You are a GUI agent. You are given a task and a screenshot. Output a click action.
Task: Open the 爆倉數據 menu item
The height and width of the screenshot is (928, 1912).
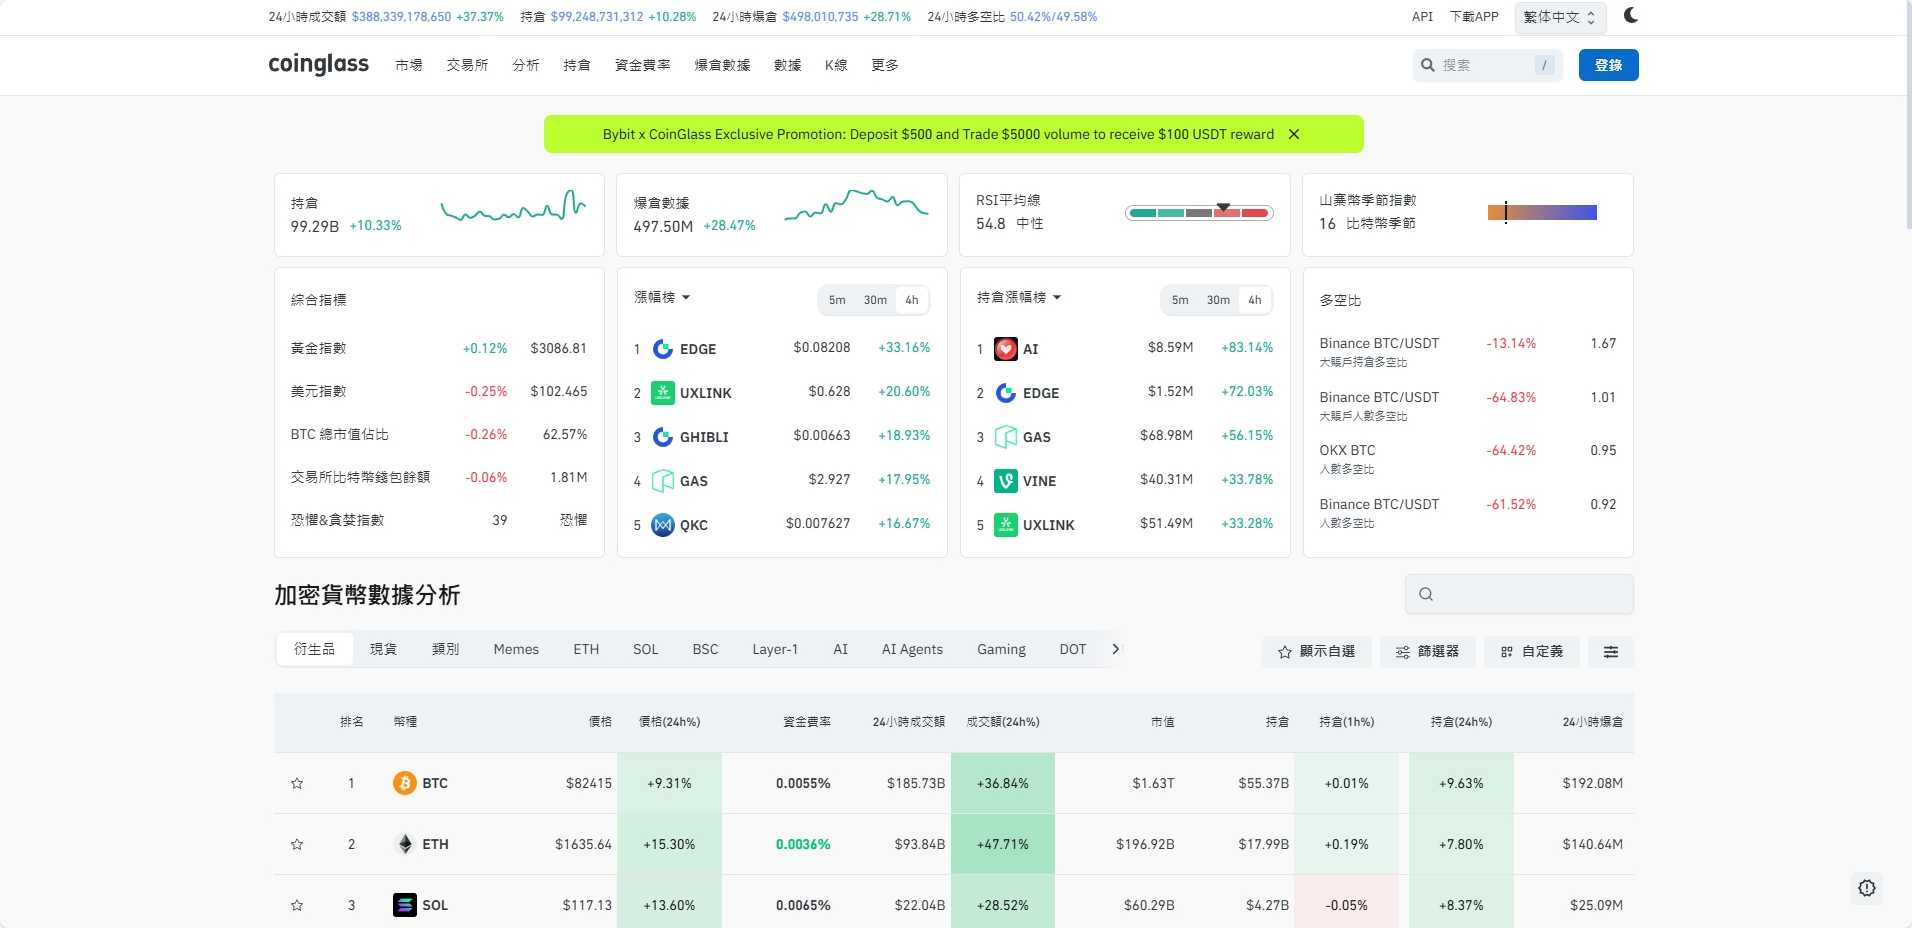coord(721,65)
